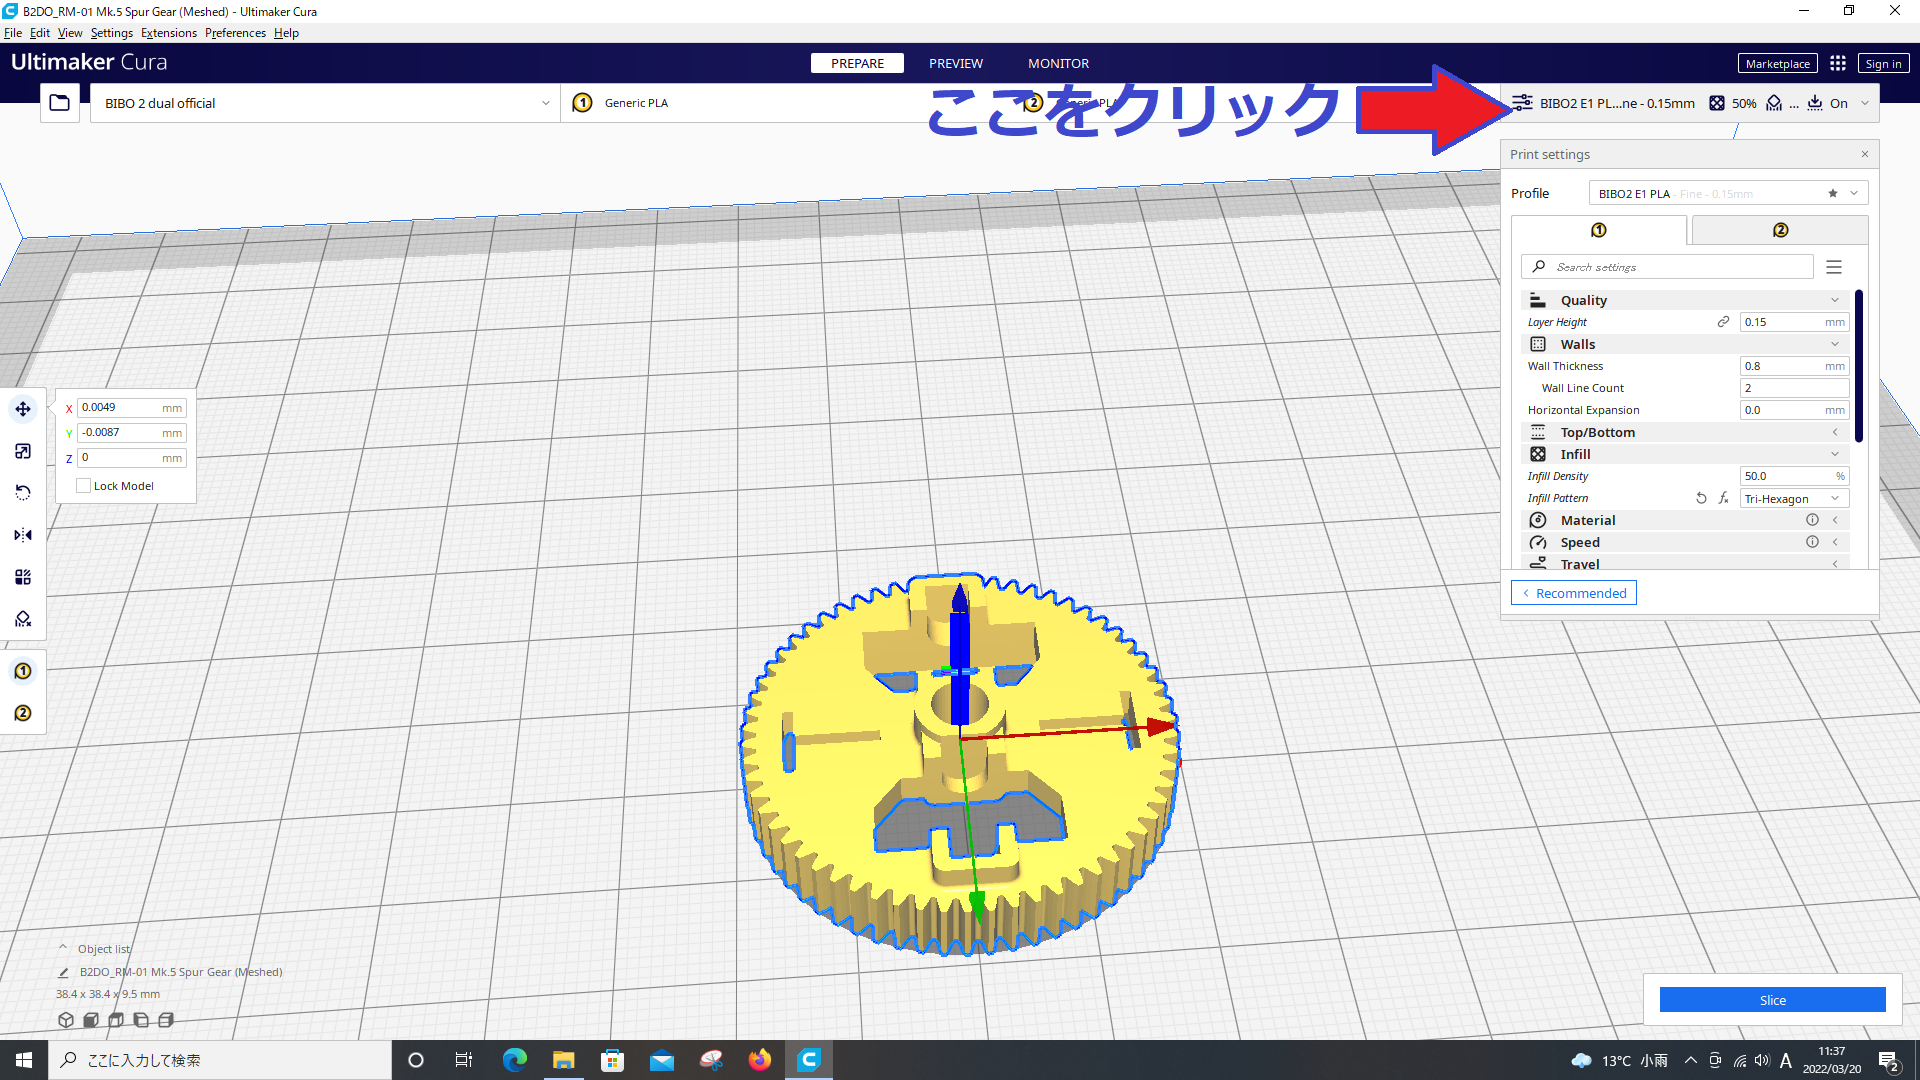Switch to extruder 1 settings tab
1920x1080 pixels.
click(1599, 230)
